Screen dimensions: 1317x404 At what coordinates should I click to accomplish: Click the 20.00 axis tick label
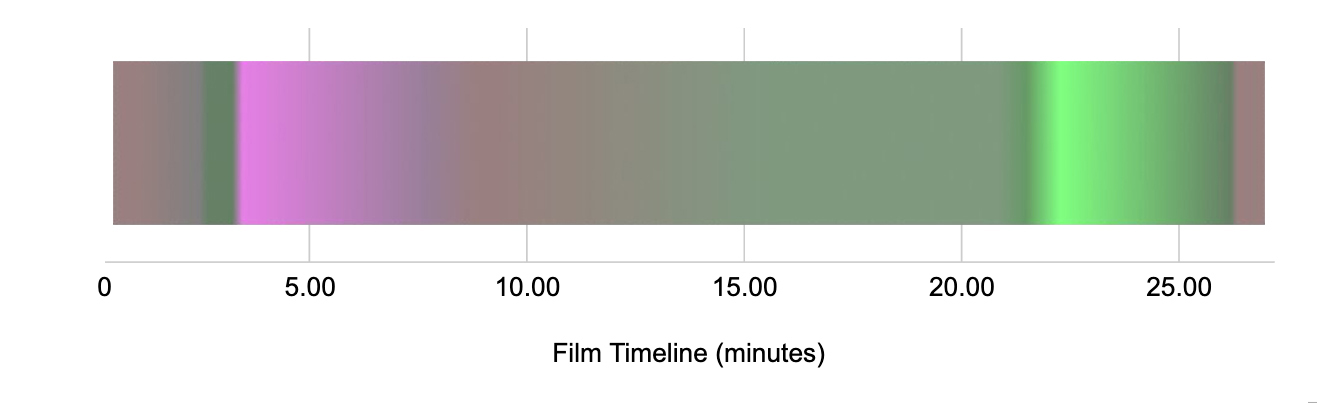pos(961,289)
